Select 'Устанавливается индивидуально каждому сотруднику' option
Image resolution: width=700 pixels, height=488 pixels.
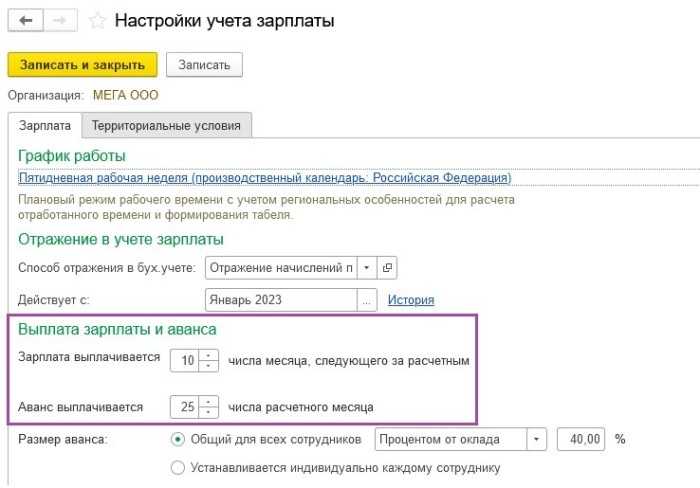(x=178, y=468)
